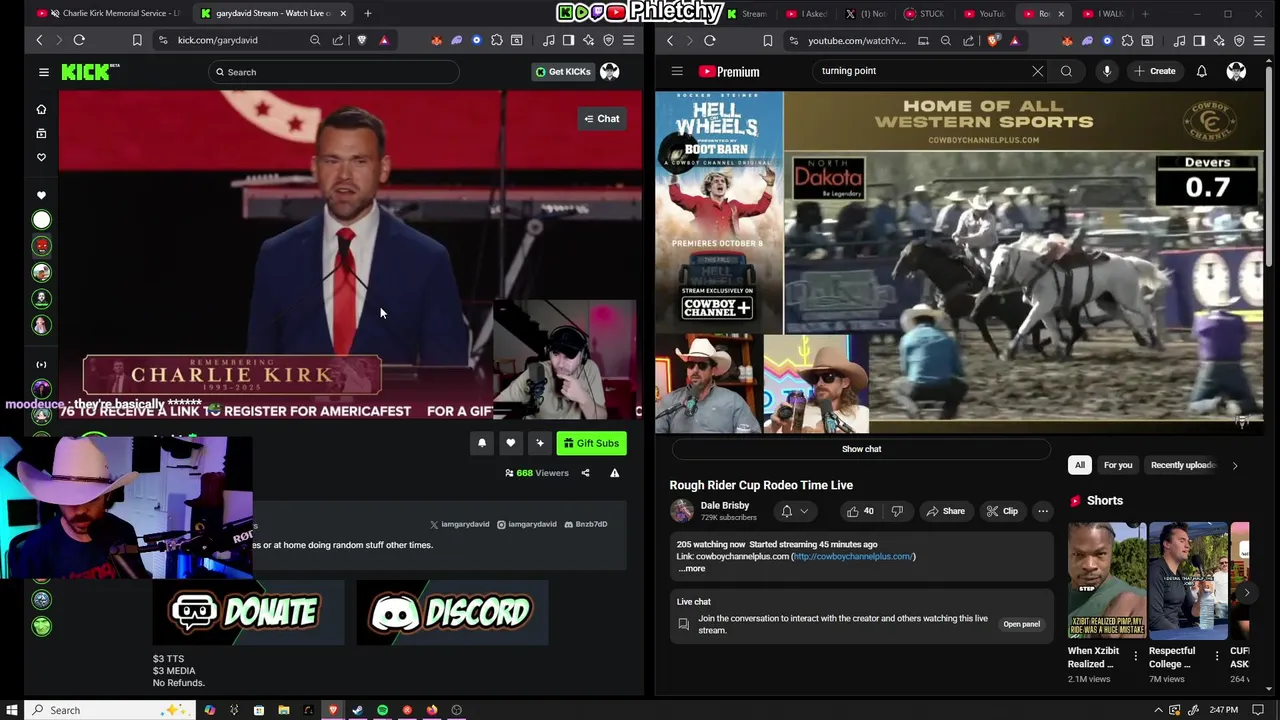Focus the Kick search field
Image resolution: width=1280 pixels, height=720 pixels.
[x=335, y=72]
